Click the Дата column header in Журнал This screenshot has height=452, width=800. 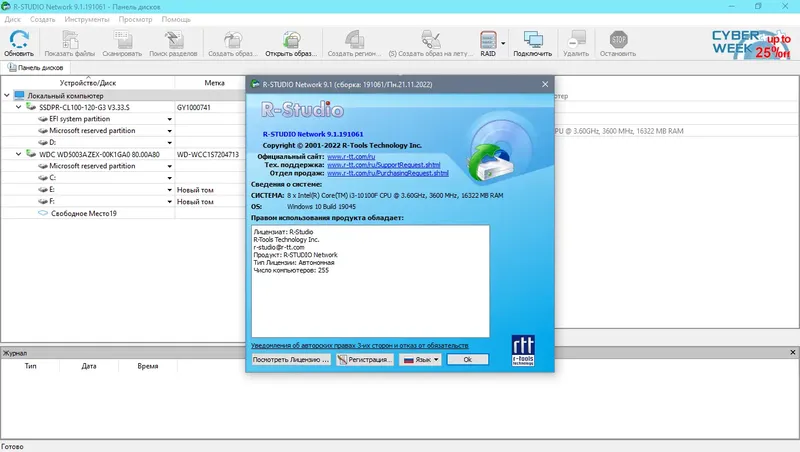pos(89,366)
